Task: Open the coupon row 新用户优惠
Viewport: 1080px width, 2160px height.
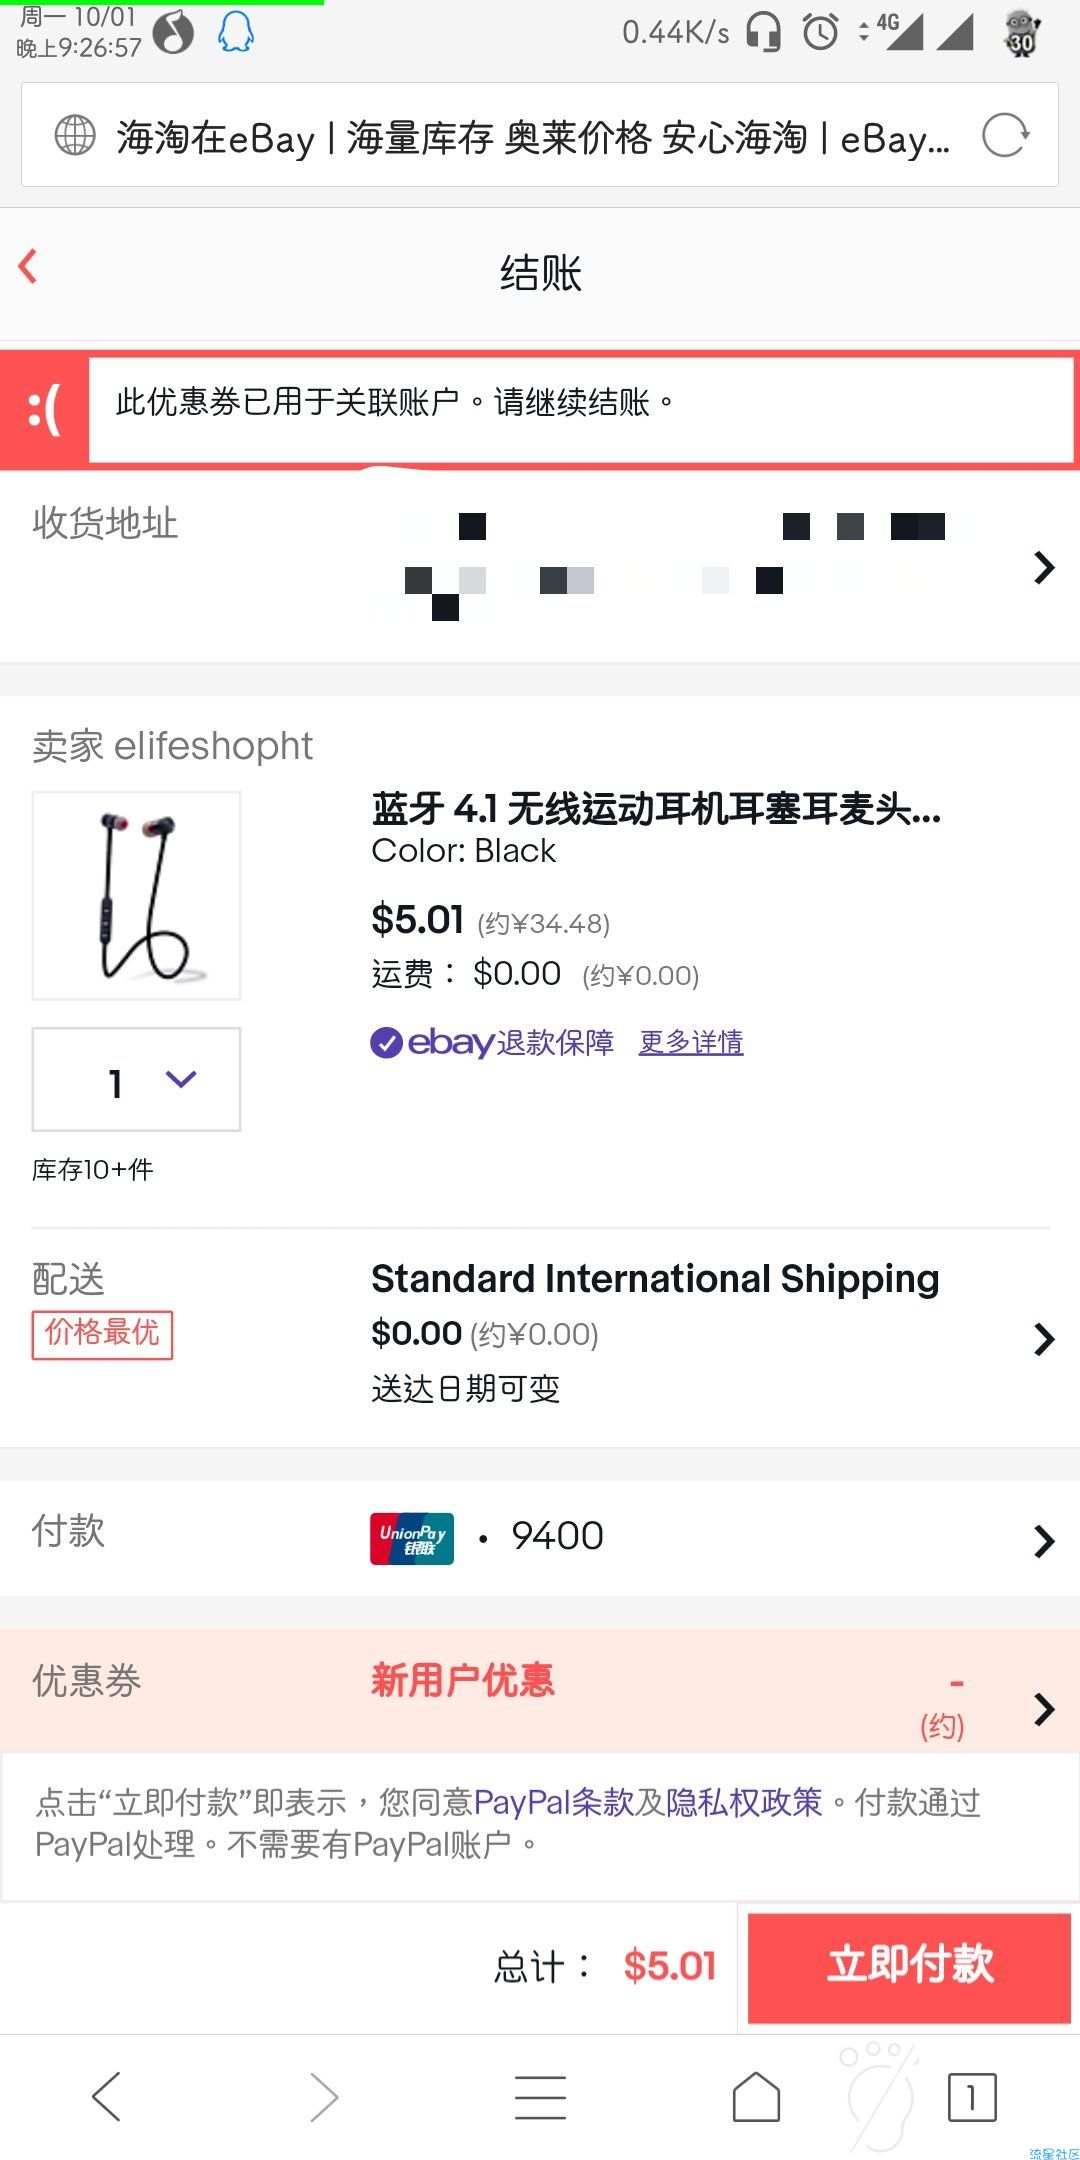Action: click(x=1044, y=1708)
